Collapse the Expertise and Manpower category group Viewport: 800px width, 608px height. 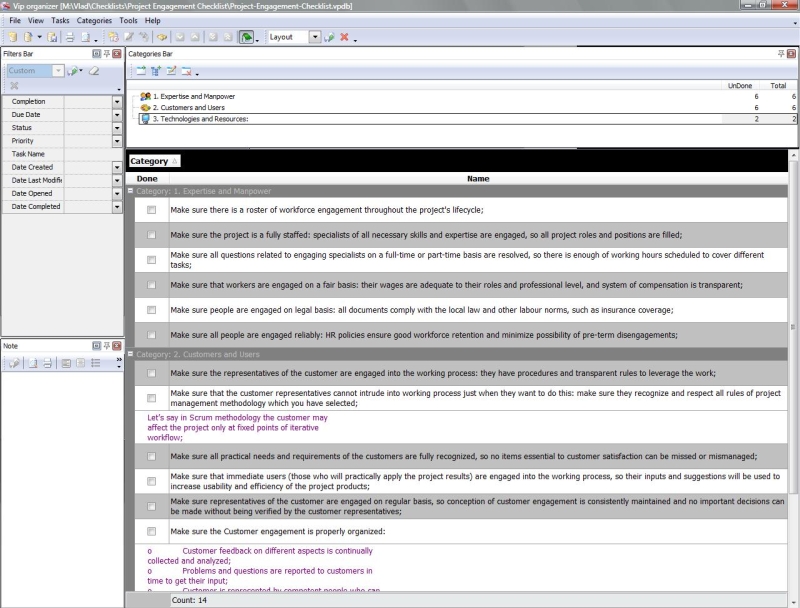130,191
